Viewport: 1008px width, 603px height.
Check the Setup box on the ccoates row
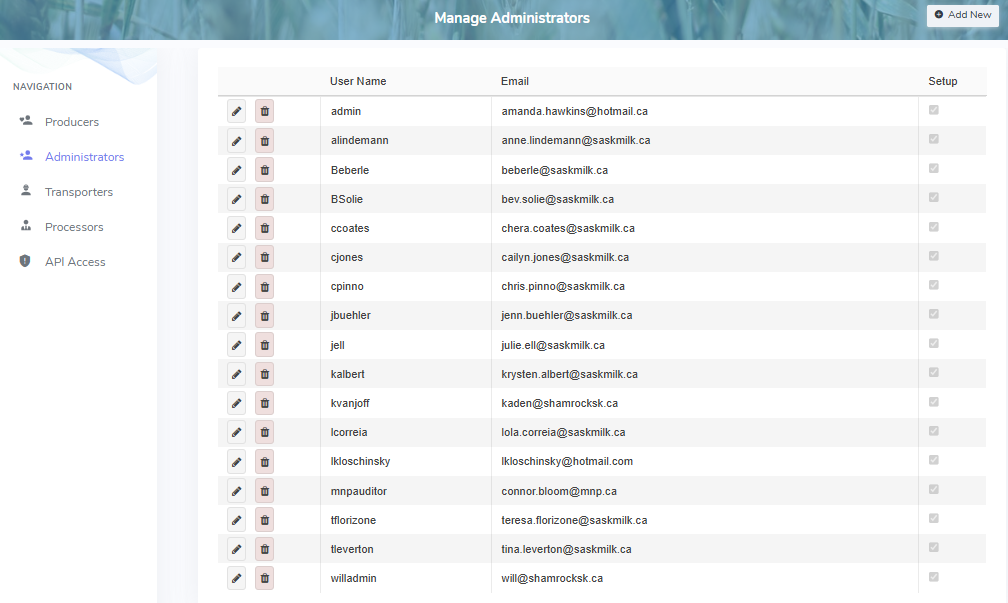coord(933,227)
